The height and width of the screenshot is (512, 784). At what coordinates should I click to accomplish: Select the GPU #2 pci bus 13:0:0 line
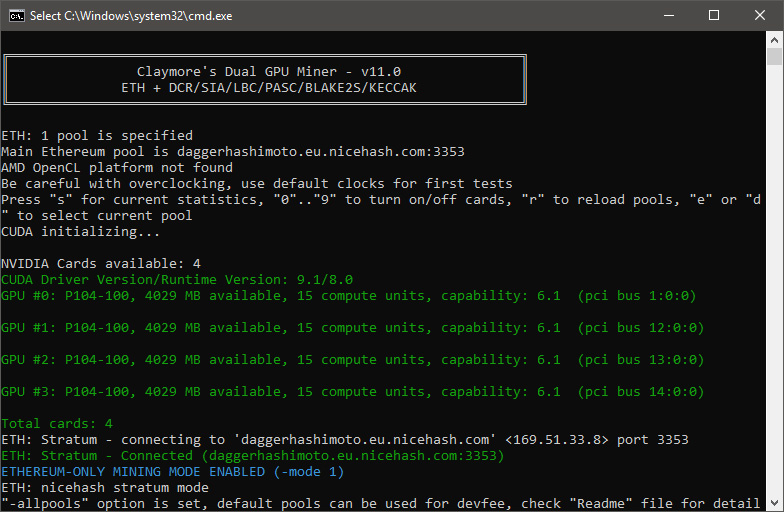[x=352, y=360]
